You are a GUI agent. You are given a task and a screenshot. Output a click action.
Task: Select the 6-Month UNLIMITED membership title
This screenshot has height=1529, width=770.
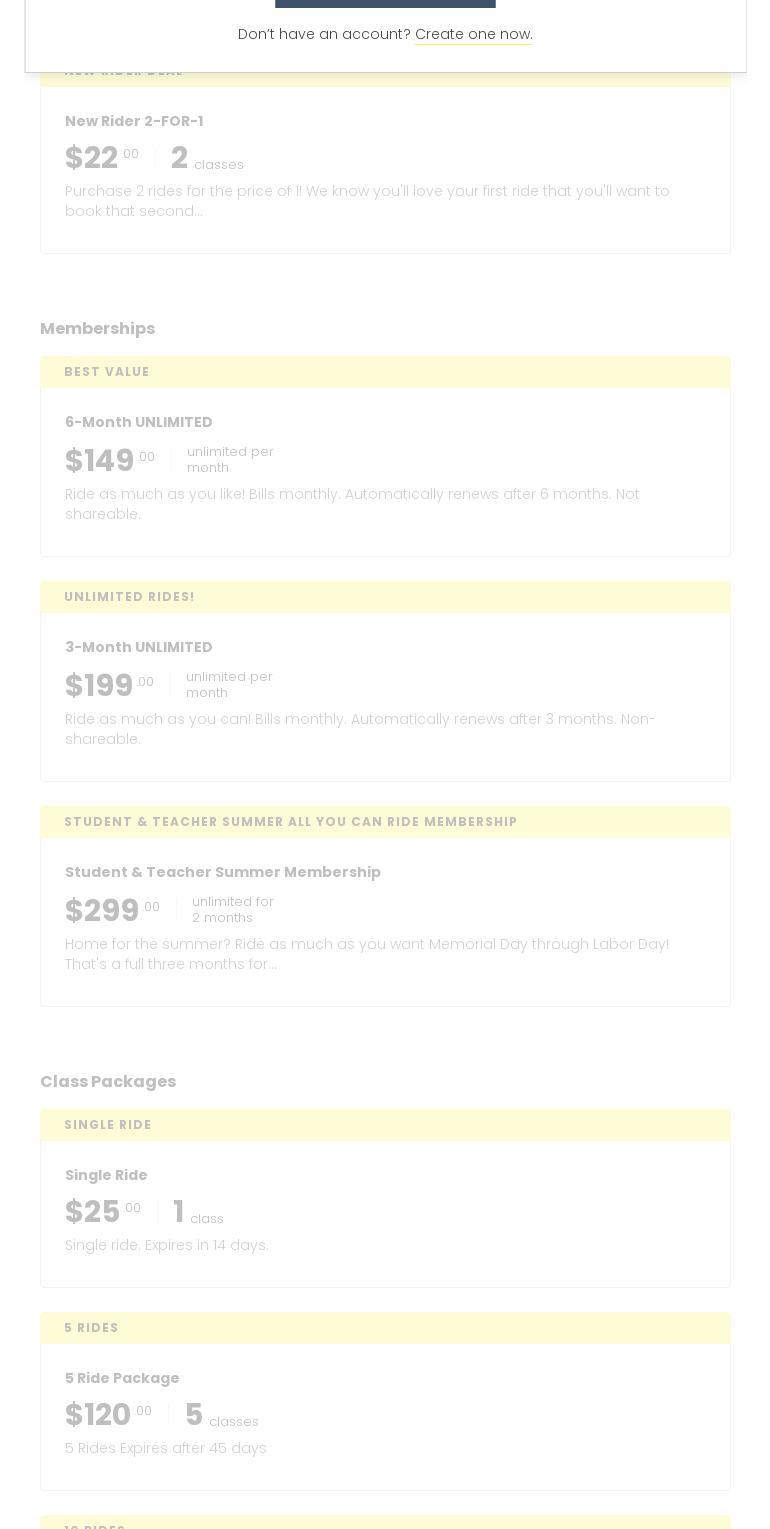[x=138, y=422]
